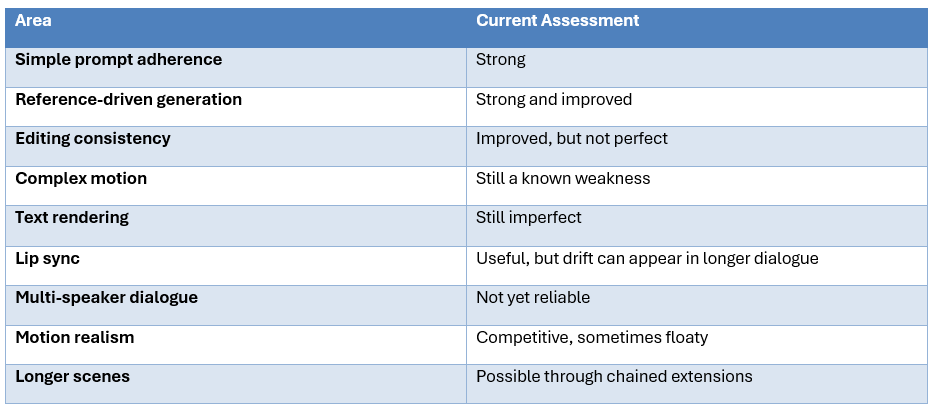This screenshot has width=935, height=411.
Task: Select the drift in longer dialogue cell
Action: [x=697, y=266]
